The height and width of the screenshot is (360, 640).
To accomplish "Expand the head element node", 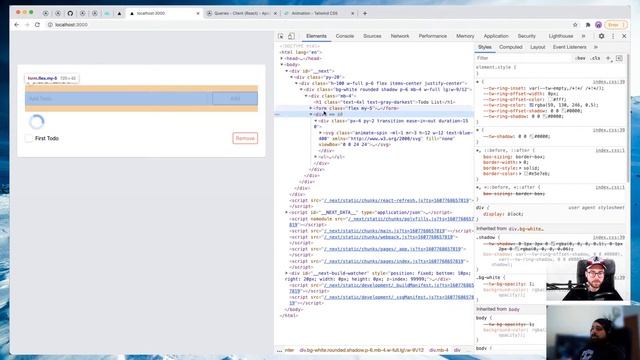I will [282, 59].
